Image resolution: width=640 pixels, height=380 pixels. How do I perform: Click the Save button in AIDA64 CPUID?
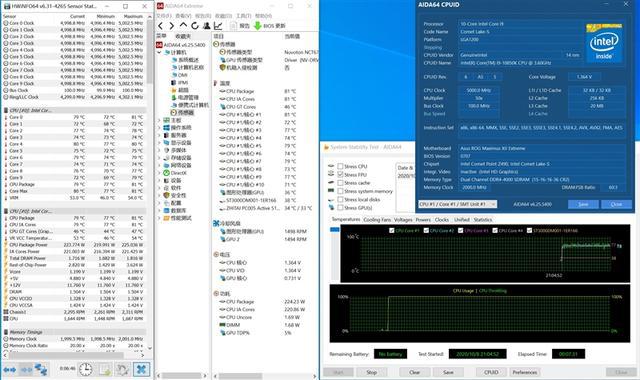[x=583, y=204]
